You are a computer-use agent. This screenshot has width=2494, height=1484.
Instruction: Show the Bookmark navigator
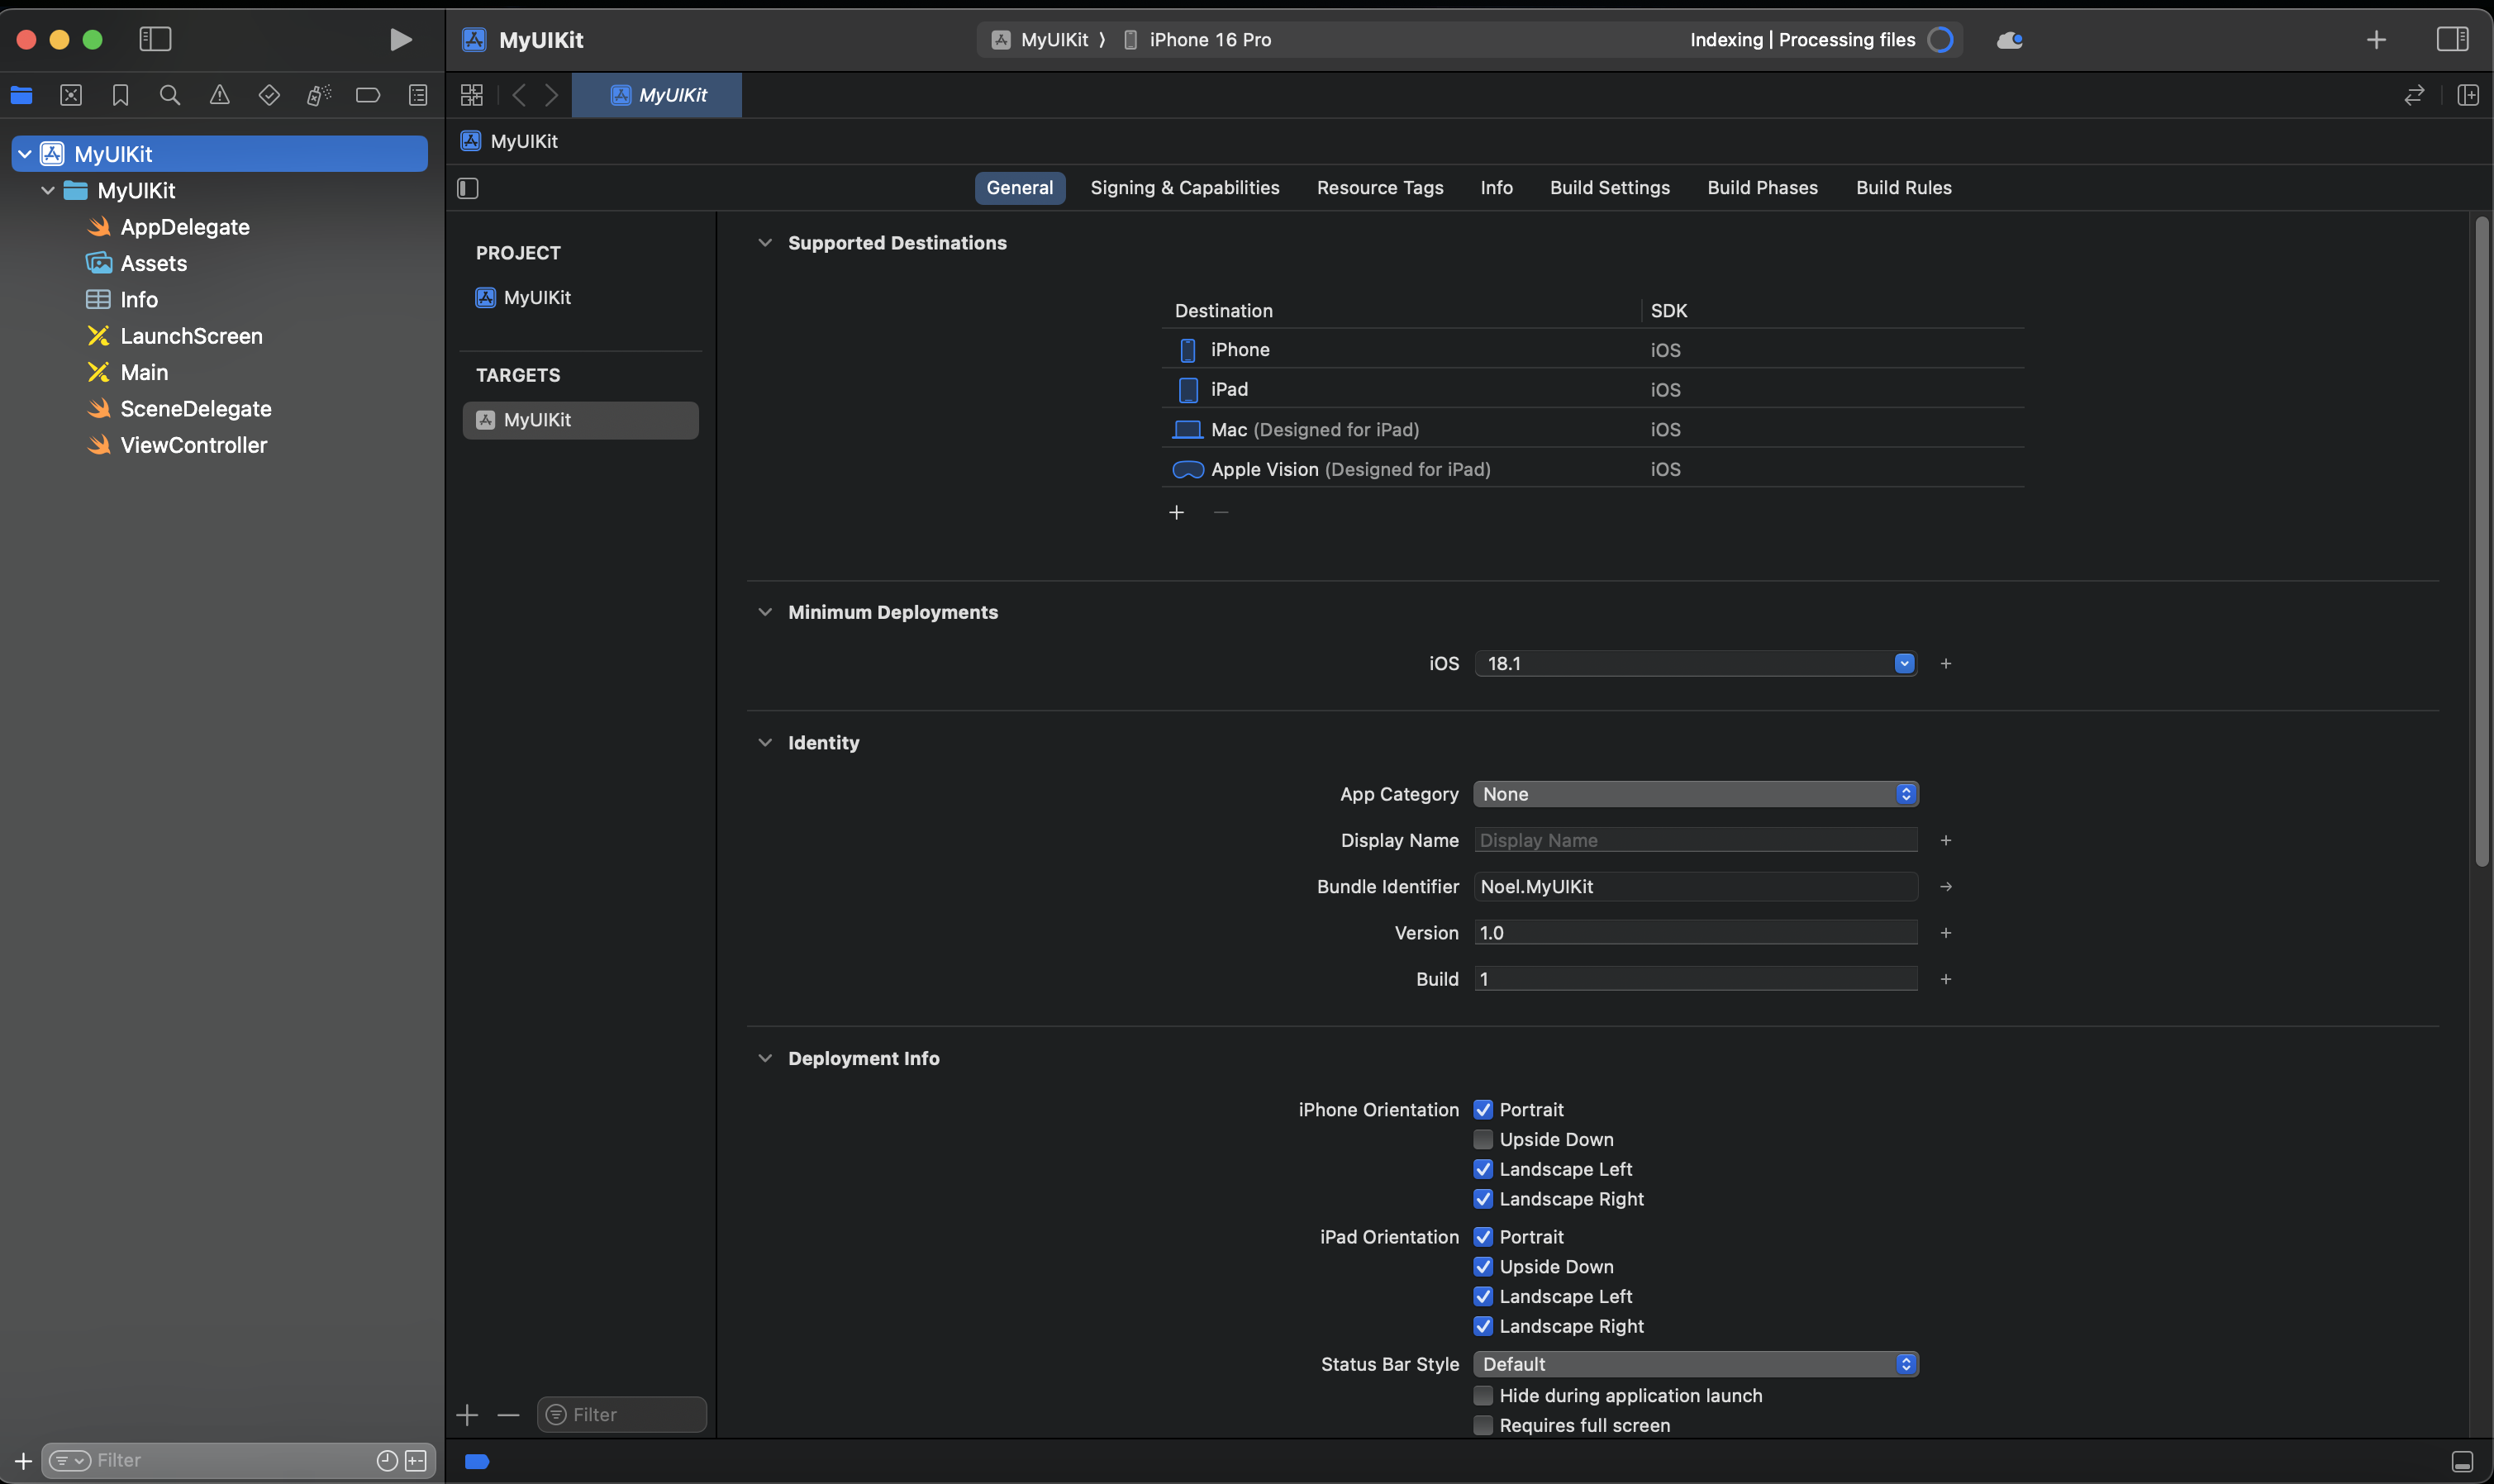click(120, 95)
